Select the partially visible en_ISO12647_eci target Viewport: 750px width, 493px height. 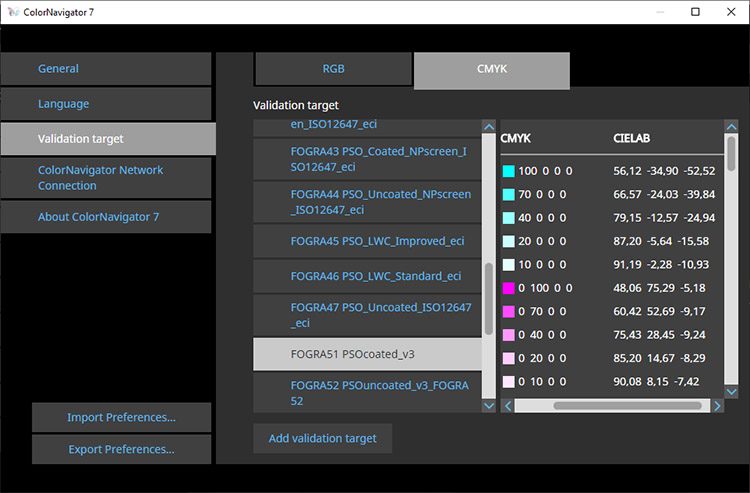click(367, 127)
